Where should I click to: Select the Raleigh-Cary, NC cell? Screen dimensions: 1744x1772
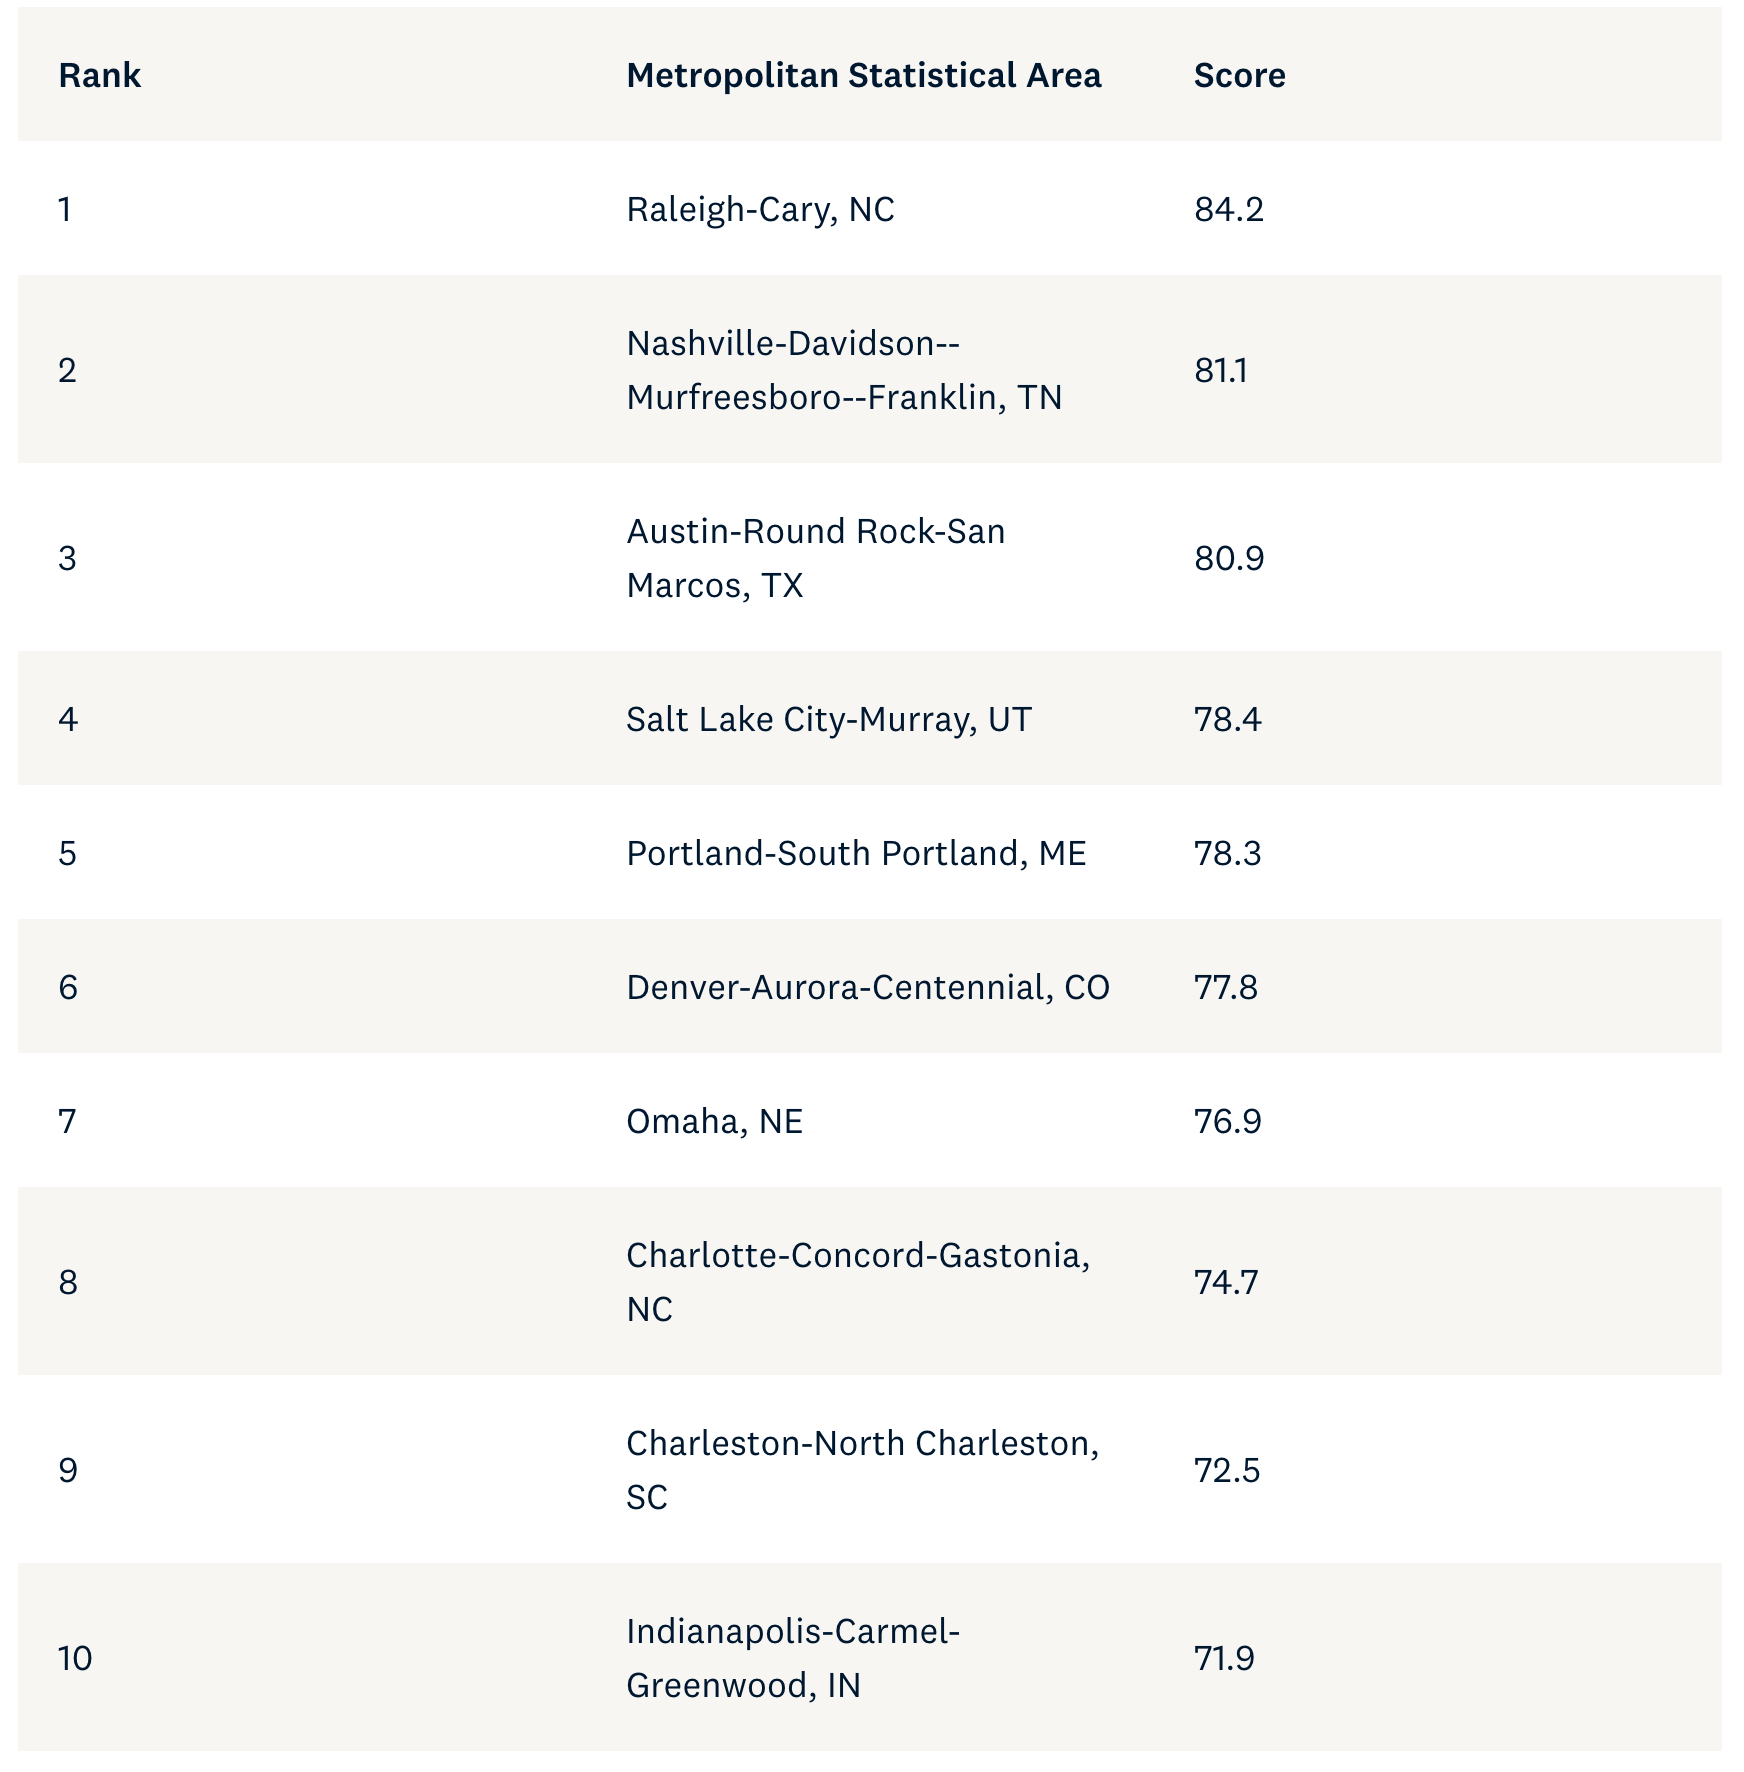click(x=760, y=209)
